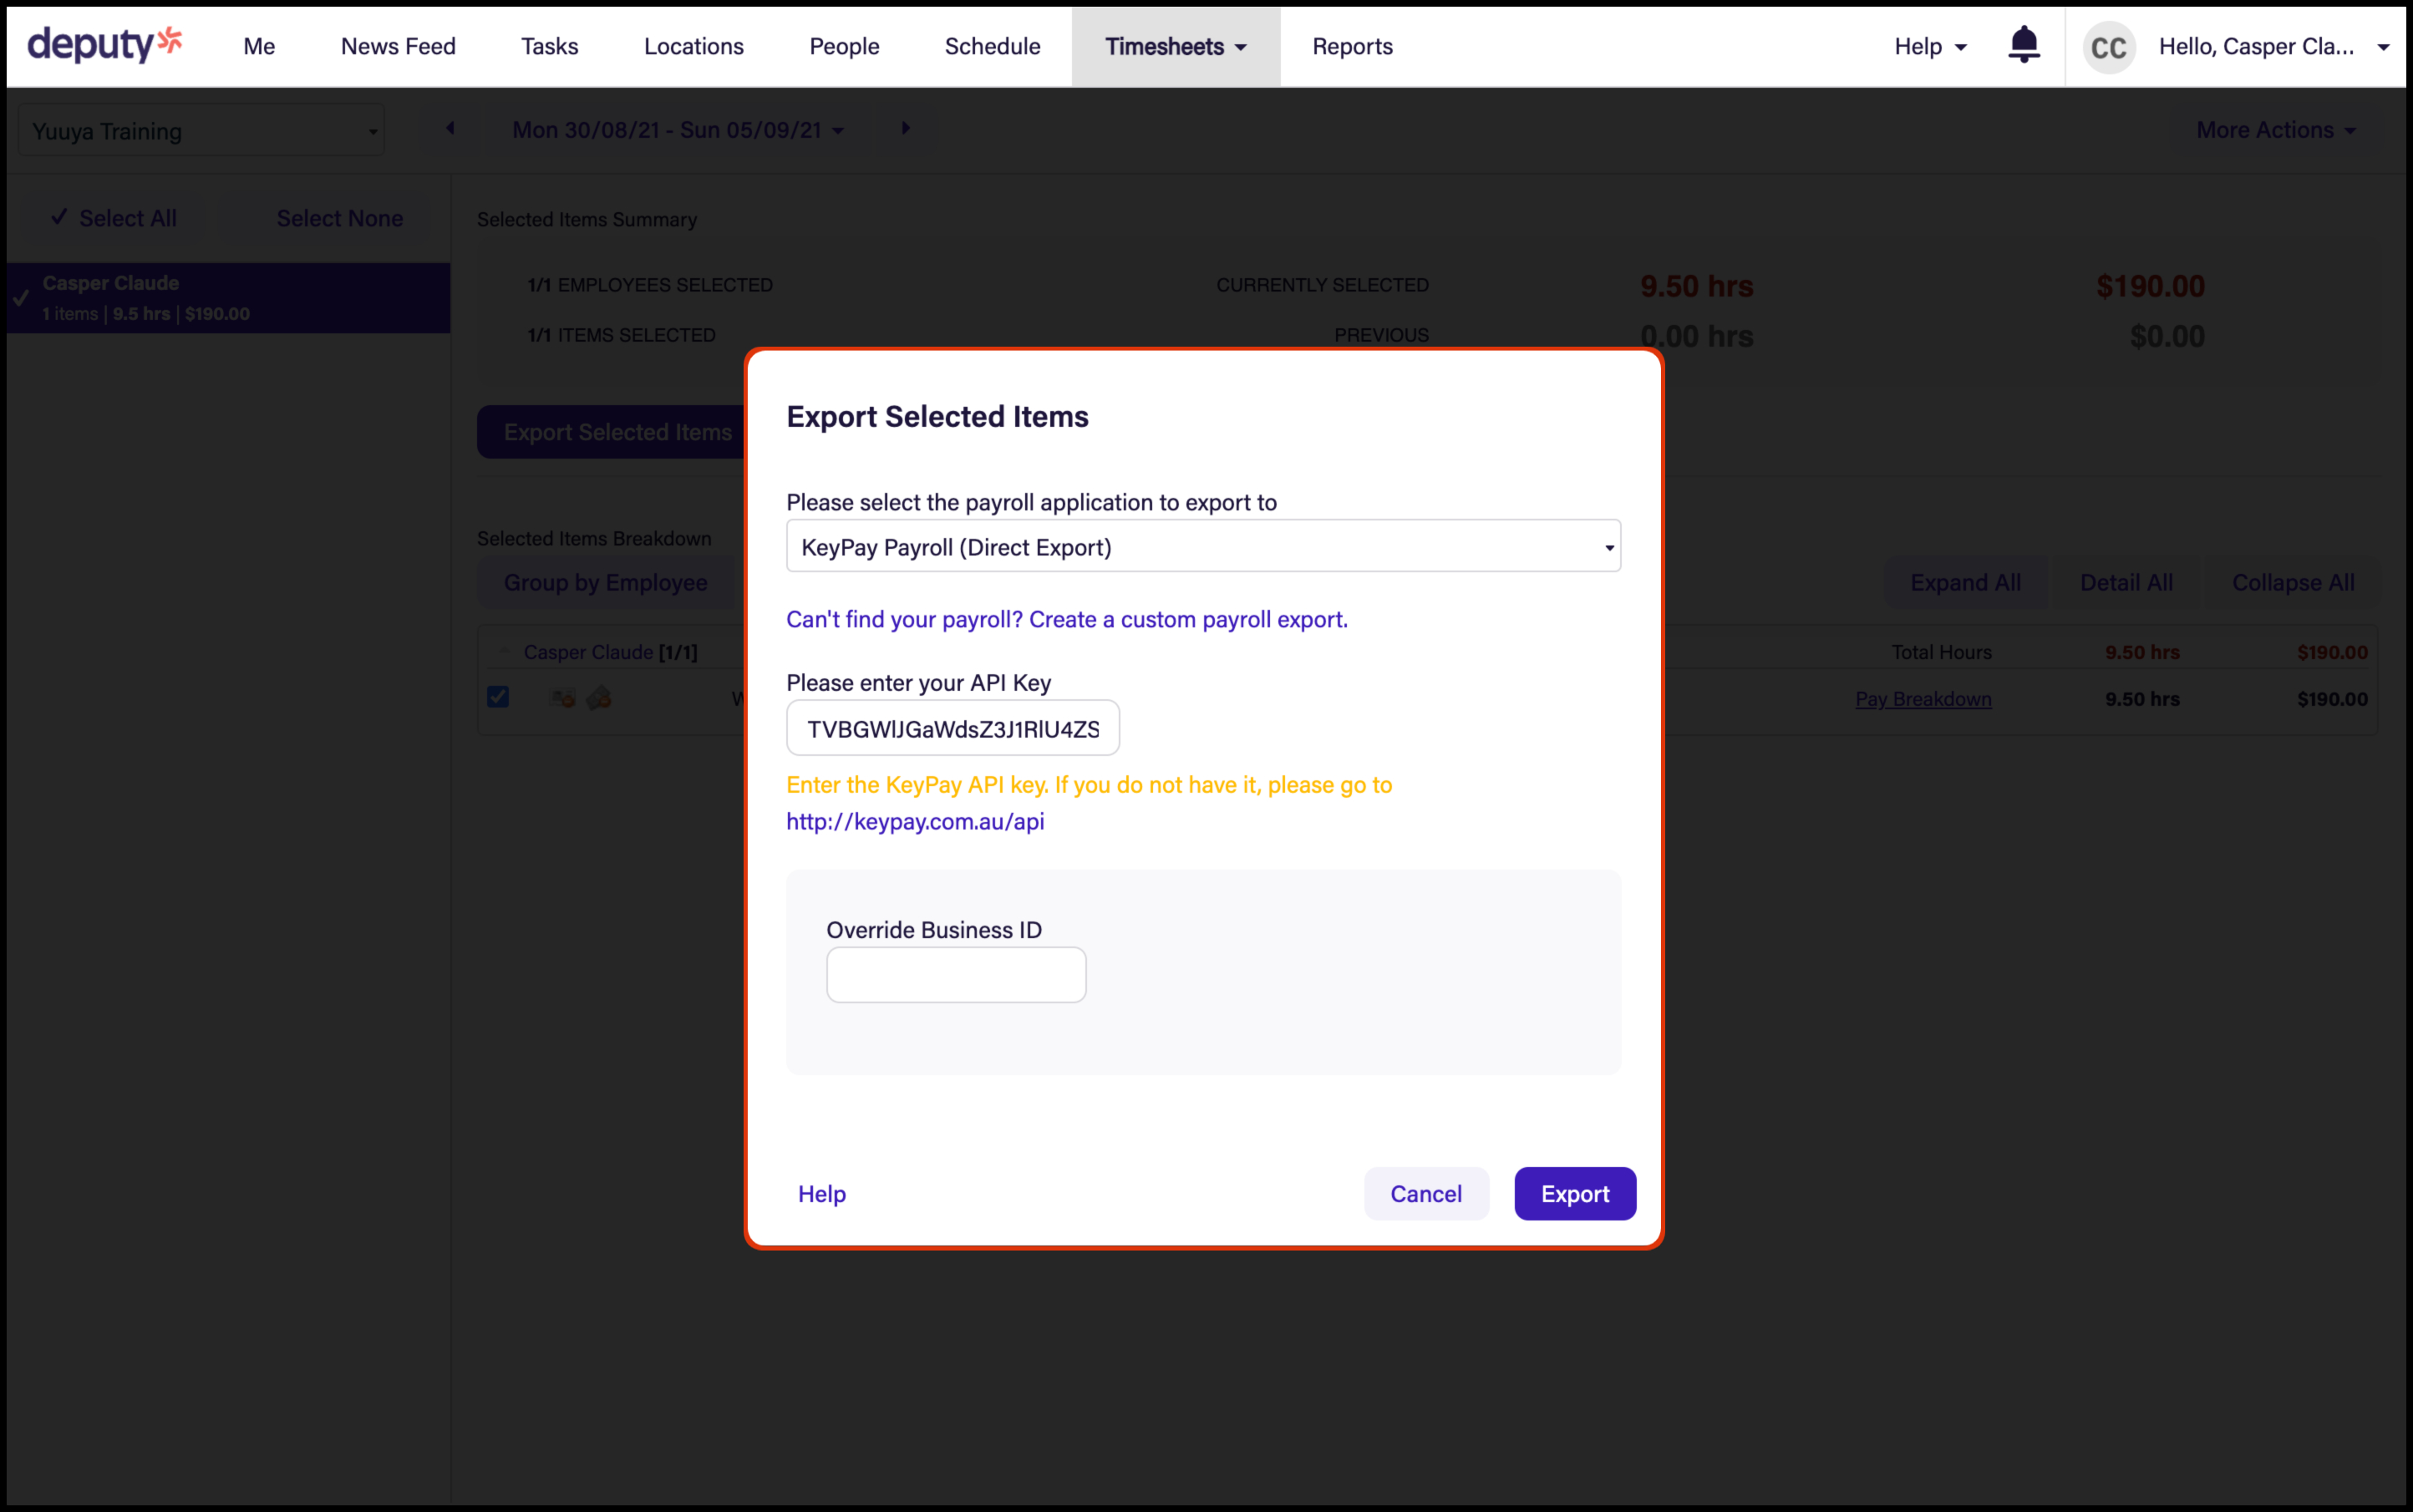
Task: Open Timesheets menu dropdown
Action: pos(1175,47)
